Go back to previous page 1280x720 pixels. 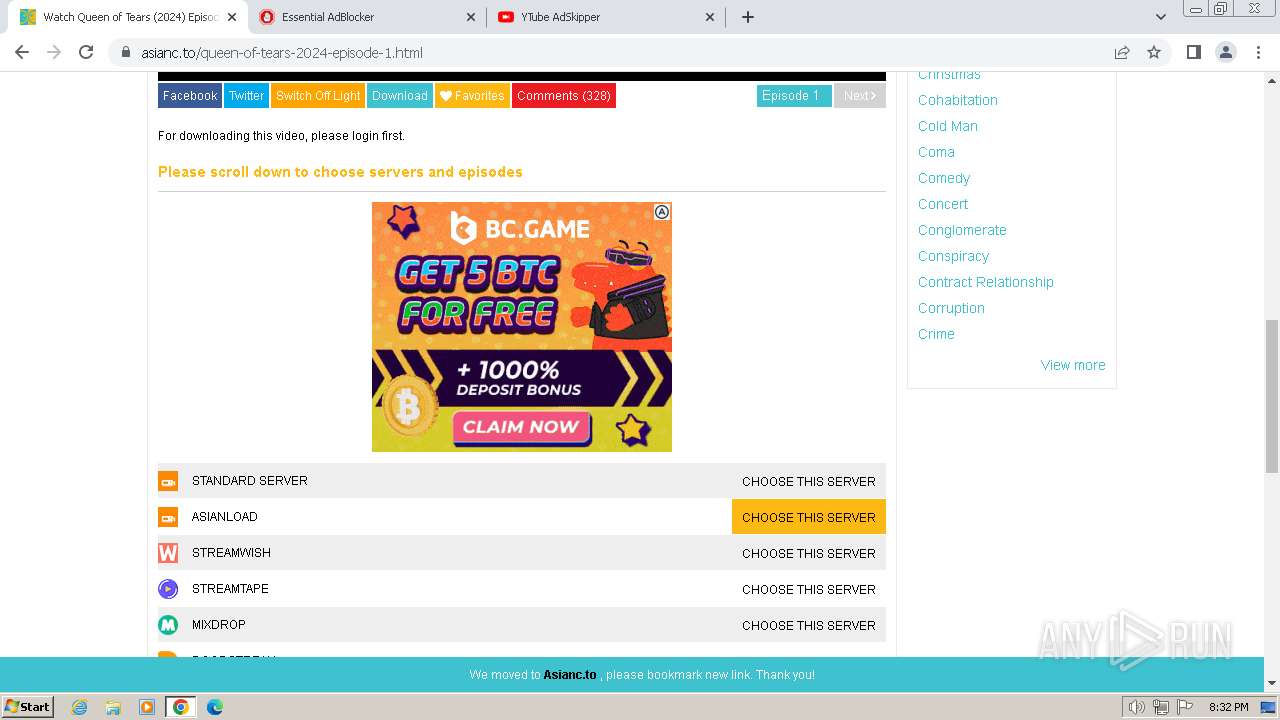click(x=22, y=52)
